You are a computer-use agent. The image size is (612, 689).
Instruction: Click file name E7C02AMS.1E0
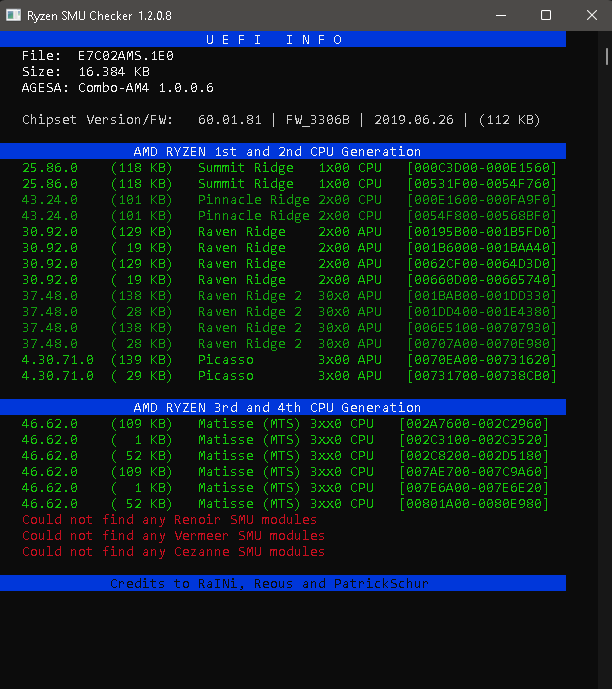126,56
